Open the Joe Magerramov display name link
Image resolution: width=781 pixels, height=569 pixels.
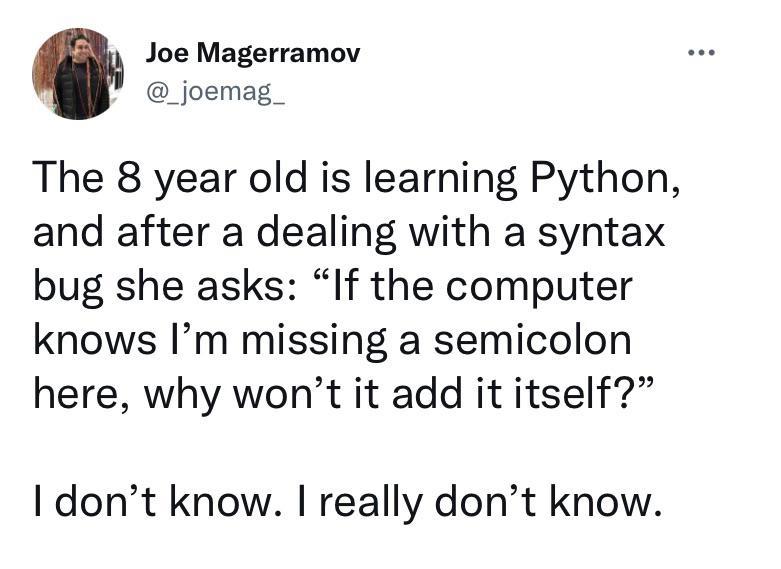[x=252, y=53]
